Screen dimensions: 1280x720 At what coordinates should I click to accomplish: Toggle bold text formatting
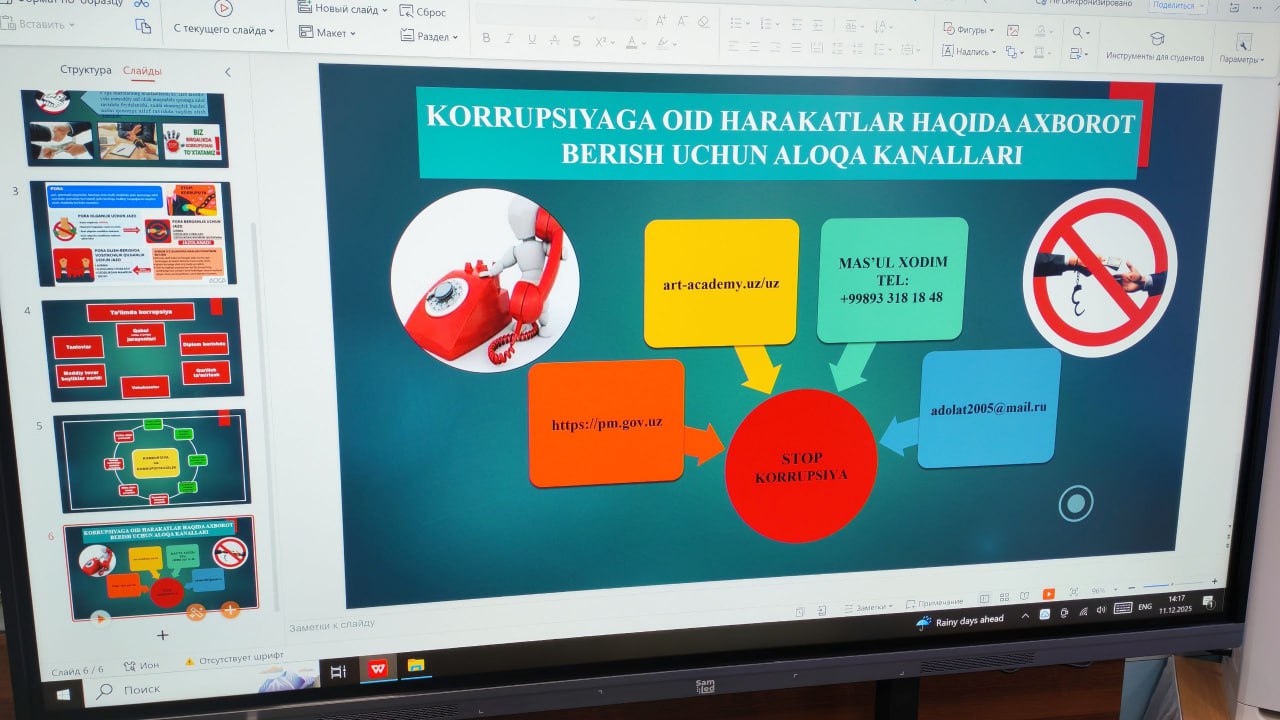487,38
